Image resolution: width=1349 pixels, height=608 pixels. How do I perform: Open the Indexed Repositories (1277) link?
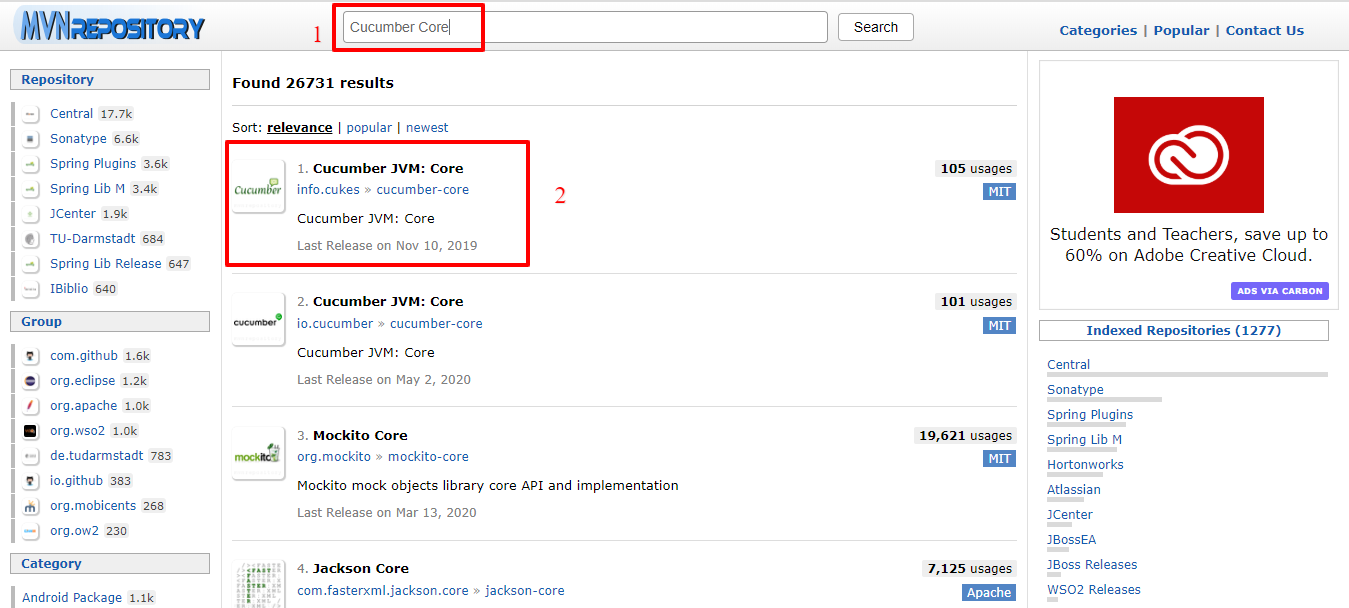point(1184,330)
